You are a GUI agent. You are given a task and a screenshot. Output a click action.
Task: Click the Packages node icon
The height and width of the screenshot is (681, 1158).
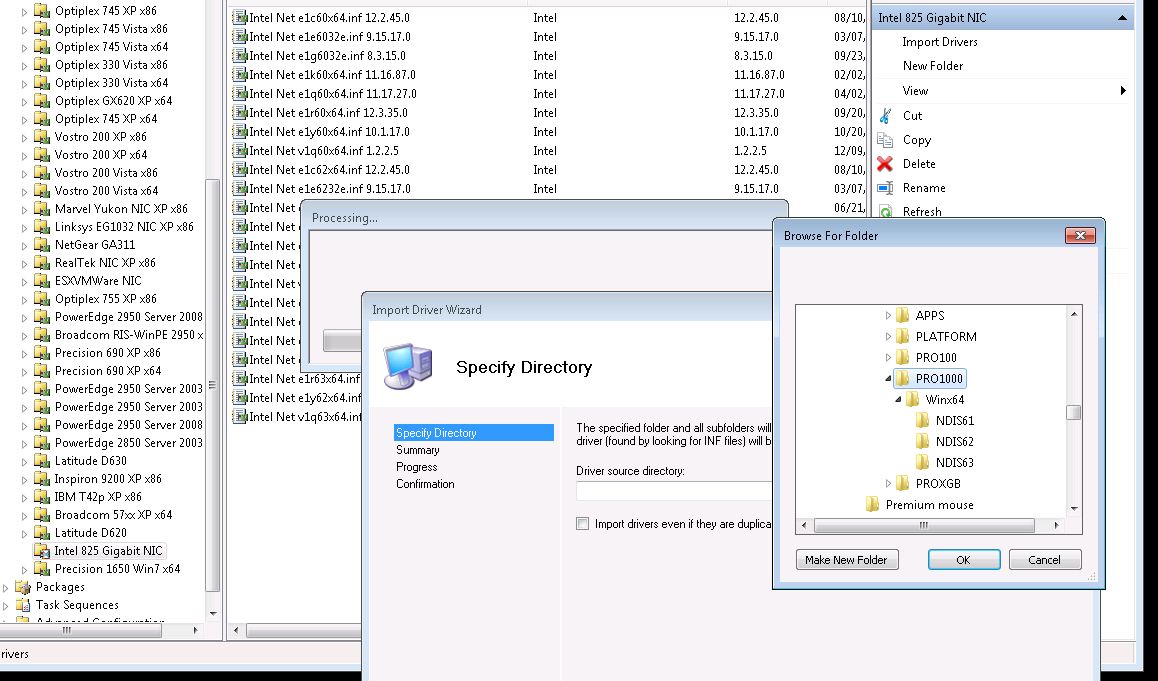24,586
